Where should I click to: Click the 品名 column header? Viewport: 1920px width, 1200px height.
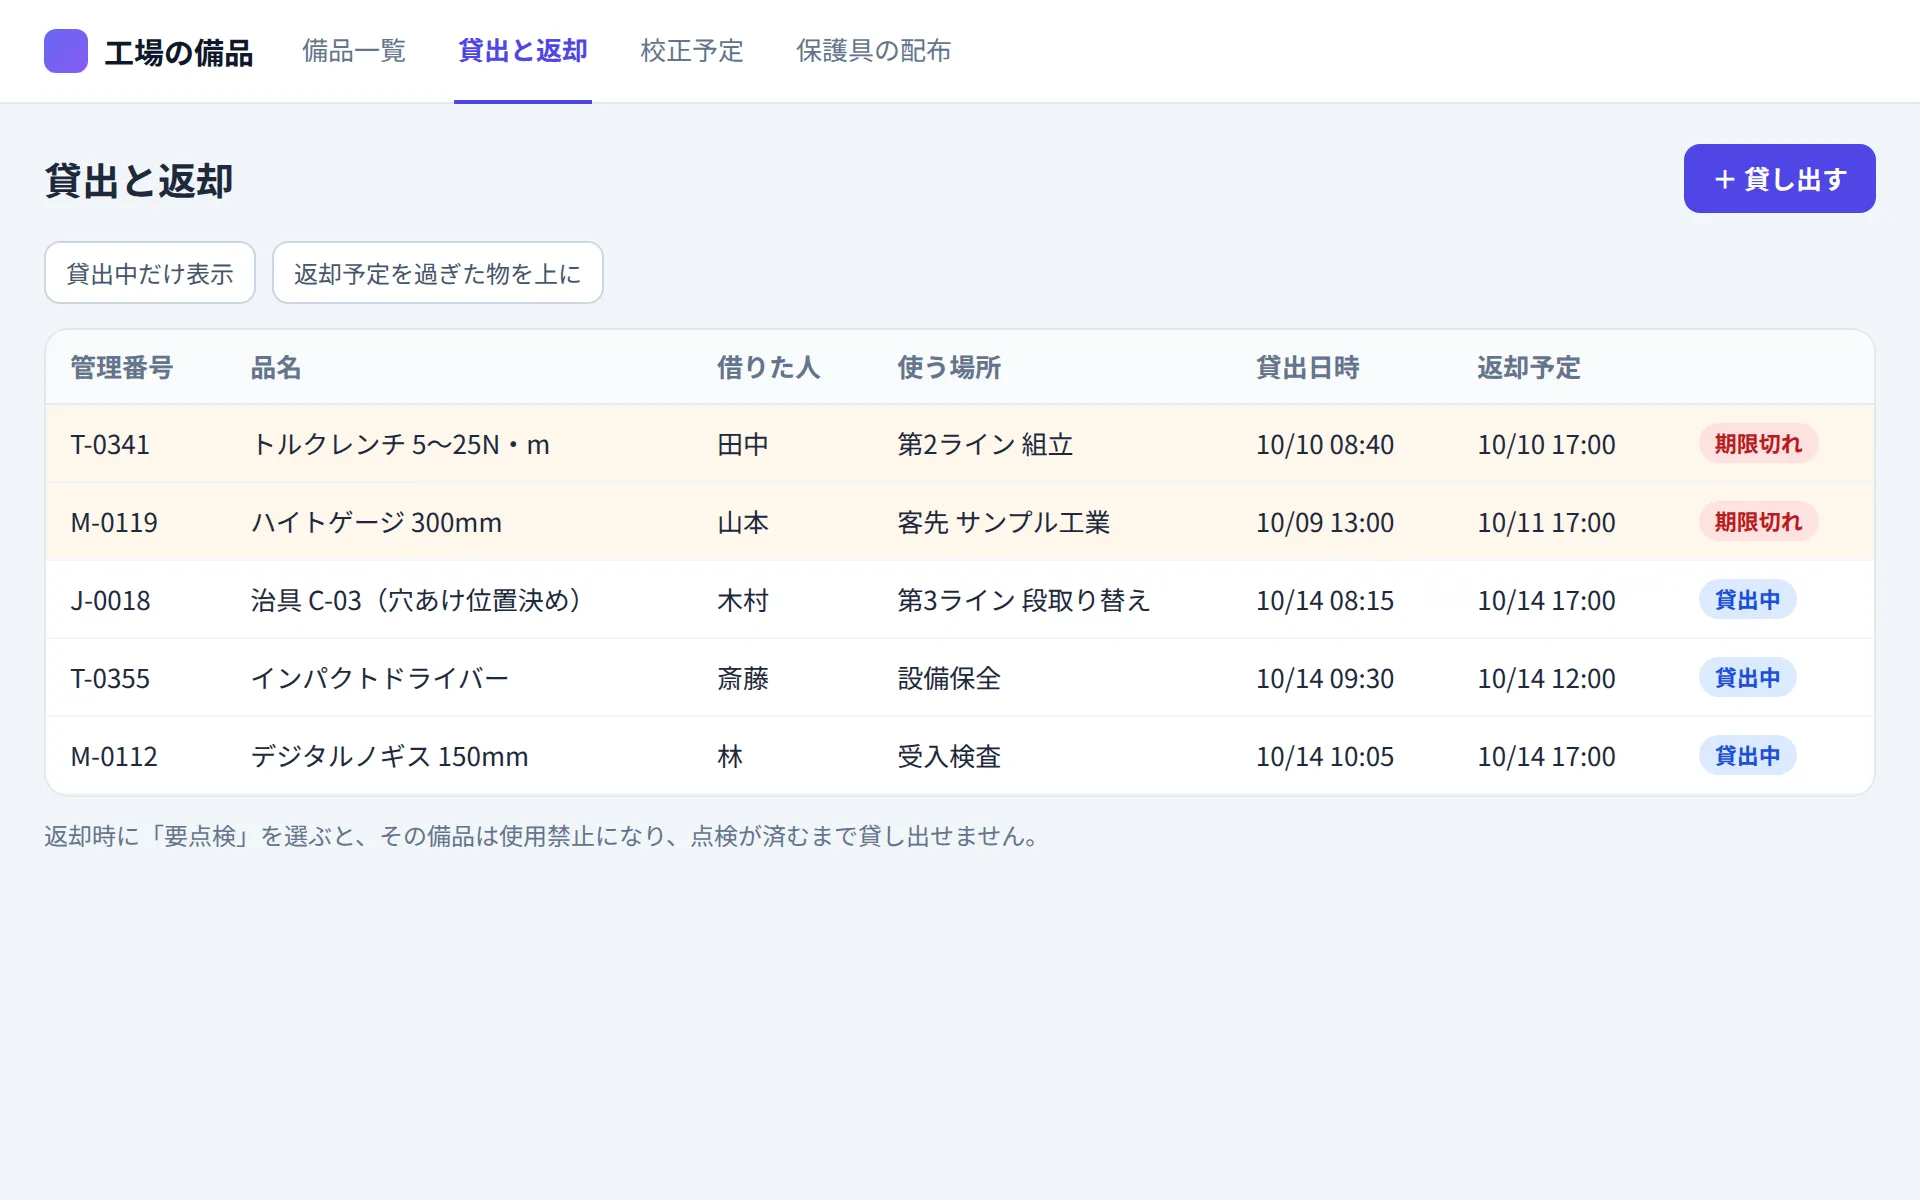276,368
